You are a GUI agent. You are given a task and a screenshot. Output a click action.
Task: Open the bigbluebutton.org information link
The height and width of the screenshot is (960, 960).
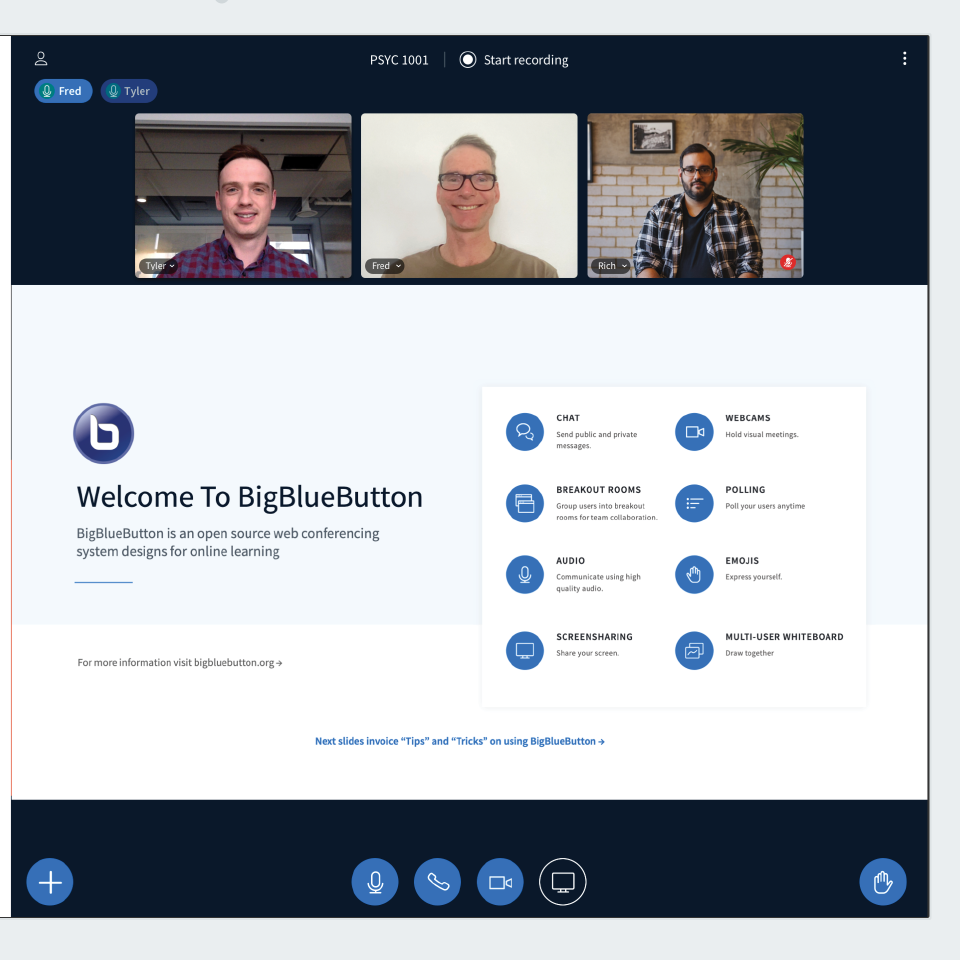[179, 662]
